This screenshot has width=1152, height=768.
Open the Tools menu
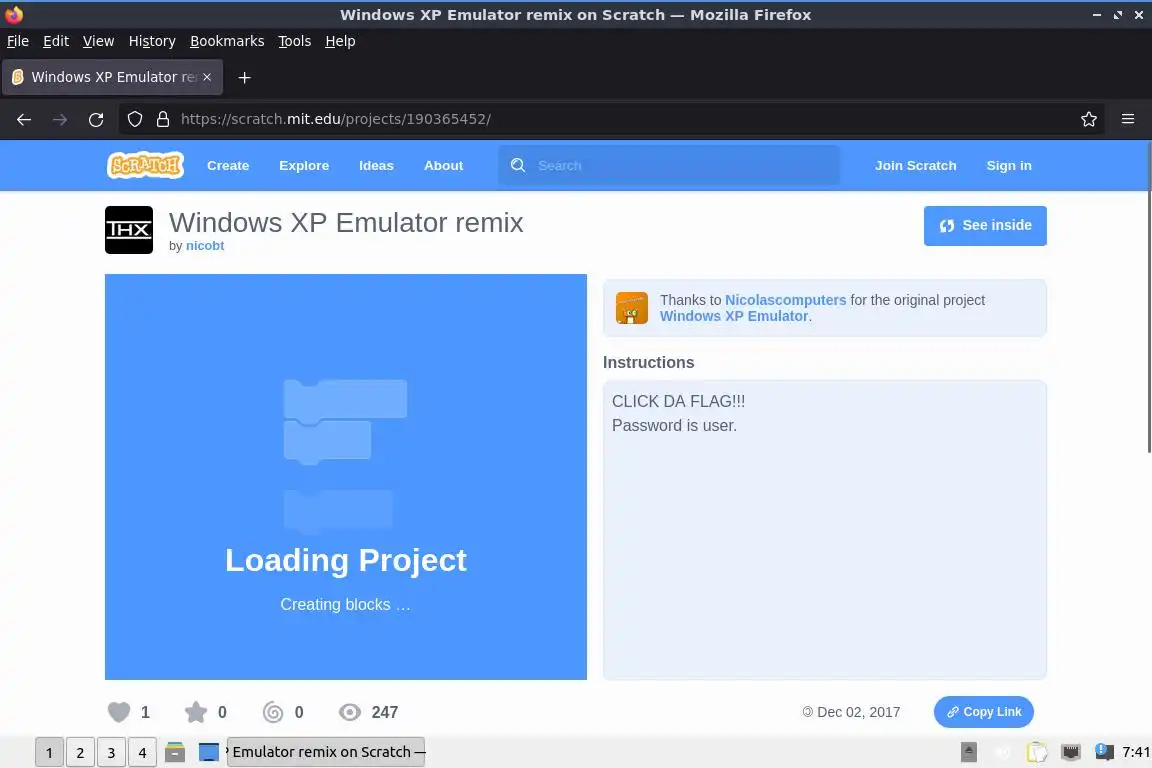(295, 41)
